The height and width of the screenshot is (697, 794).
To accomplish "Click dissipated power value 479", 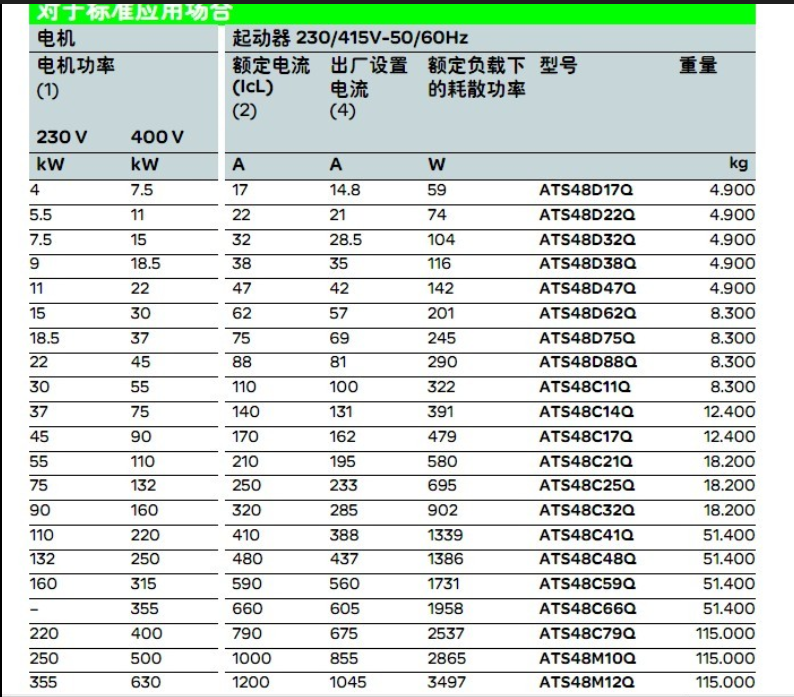I will point(442,436).
